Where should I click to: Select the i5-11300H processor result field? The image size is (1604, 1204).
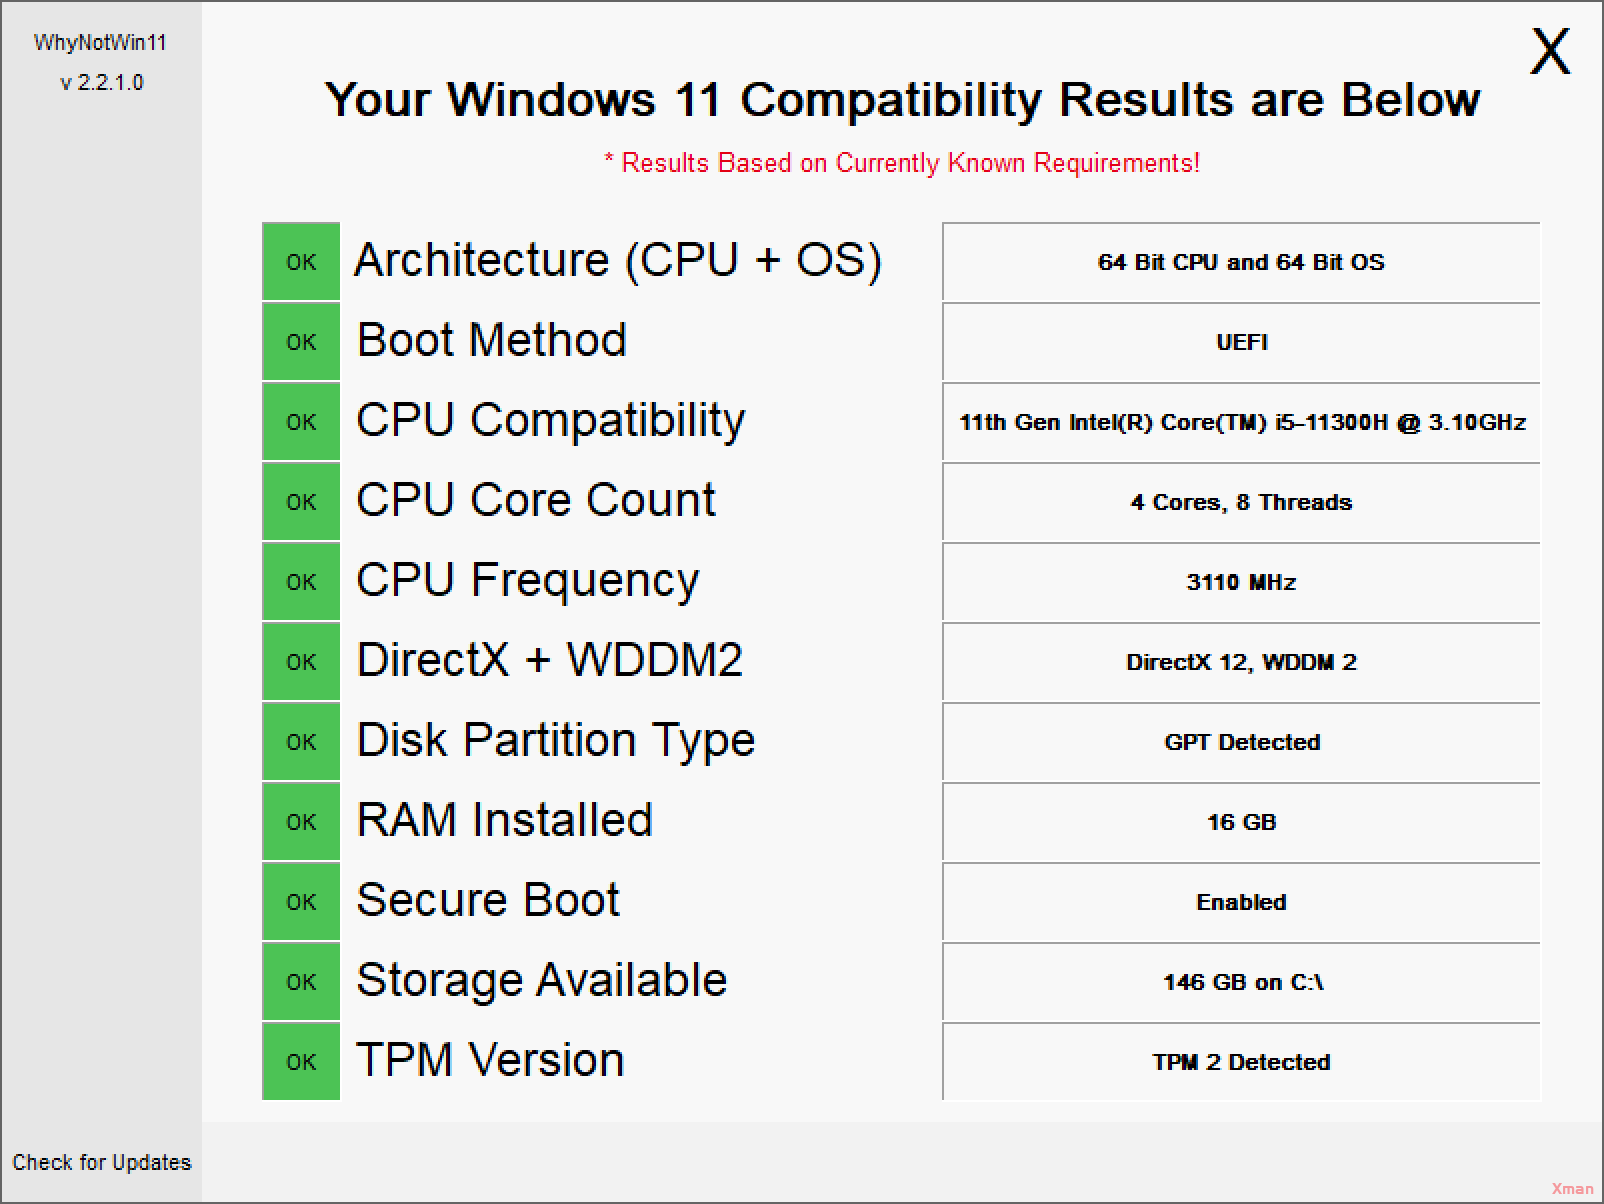(x=1240, y=421)
